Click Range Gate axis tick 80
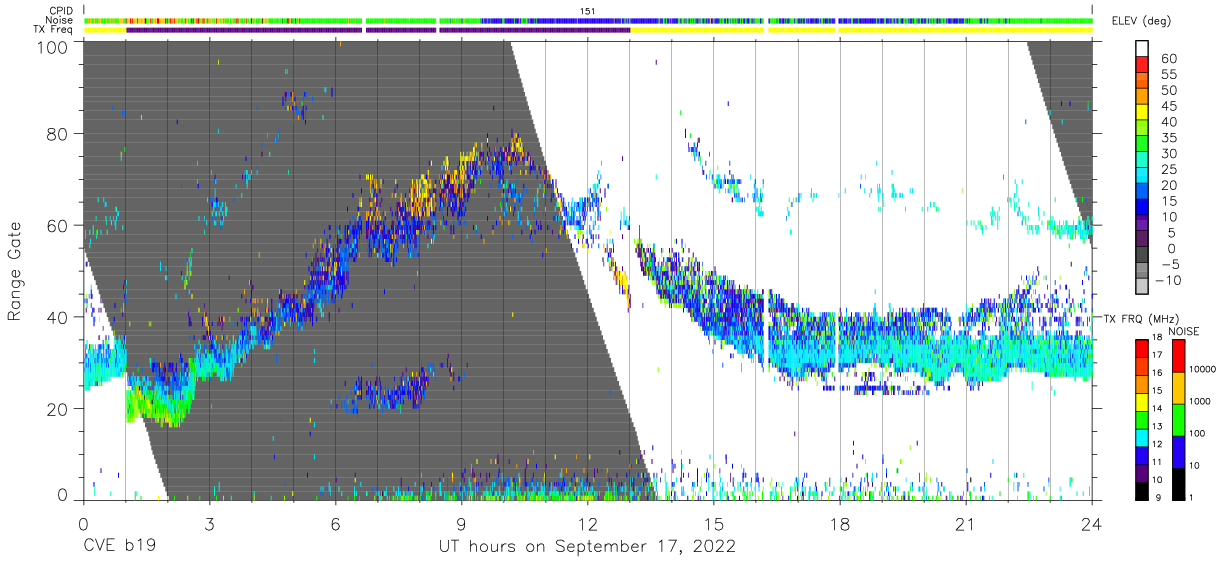This screenshot has height=567, width=1228. pos(58,135)
